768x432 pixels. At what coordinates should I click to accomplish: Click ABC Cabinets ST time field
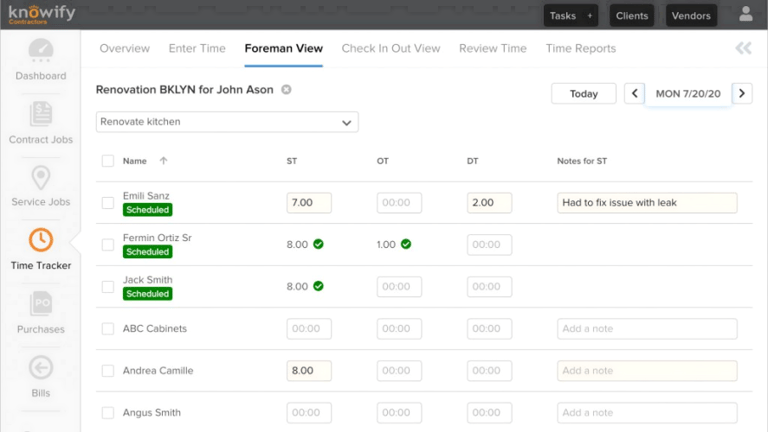tap(309, 329)
